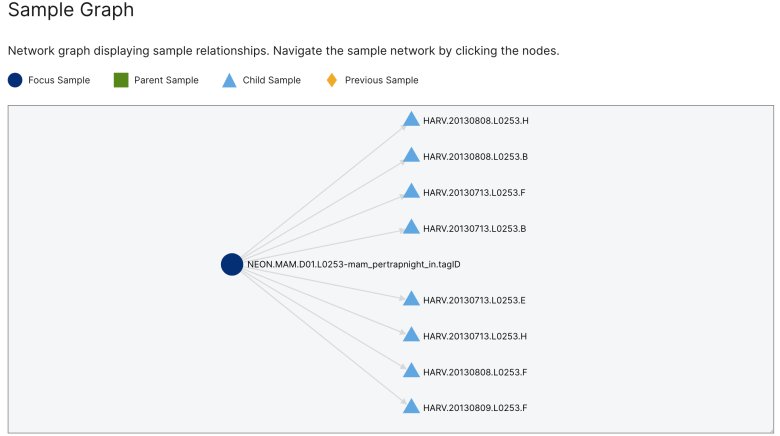Navigate to HARV.20130713.L0253.E triangle node
Viewport: 780px width, 436px height.
click(411, 299)
